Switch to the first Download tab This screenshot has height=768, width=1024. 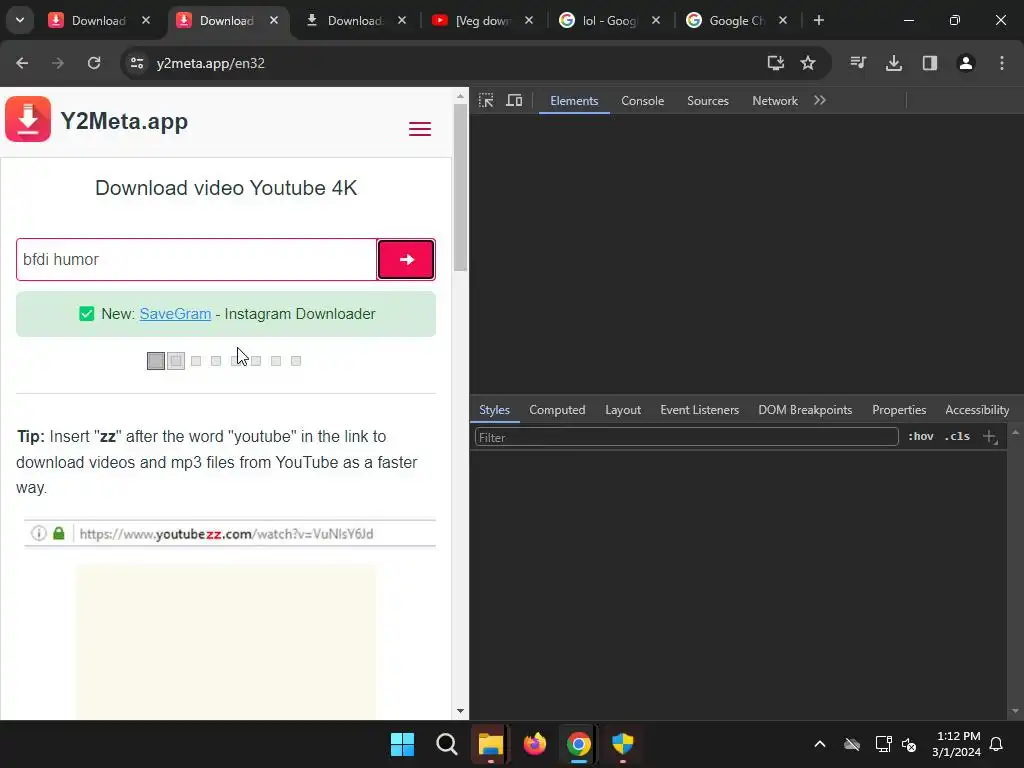click(x=99, y=20)
